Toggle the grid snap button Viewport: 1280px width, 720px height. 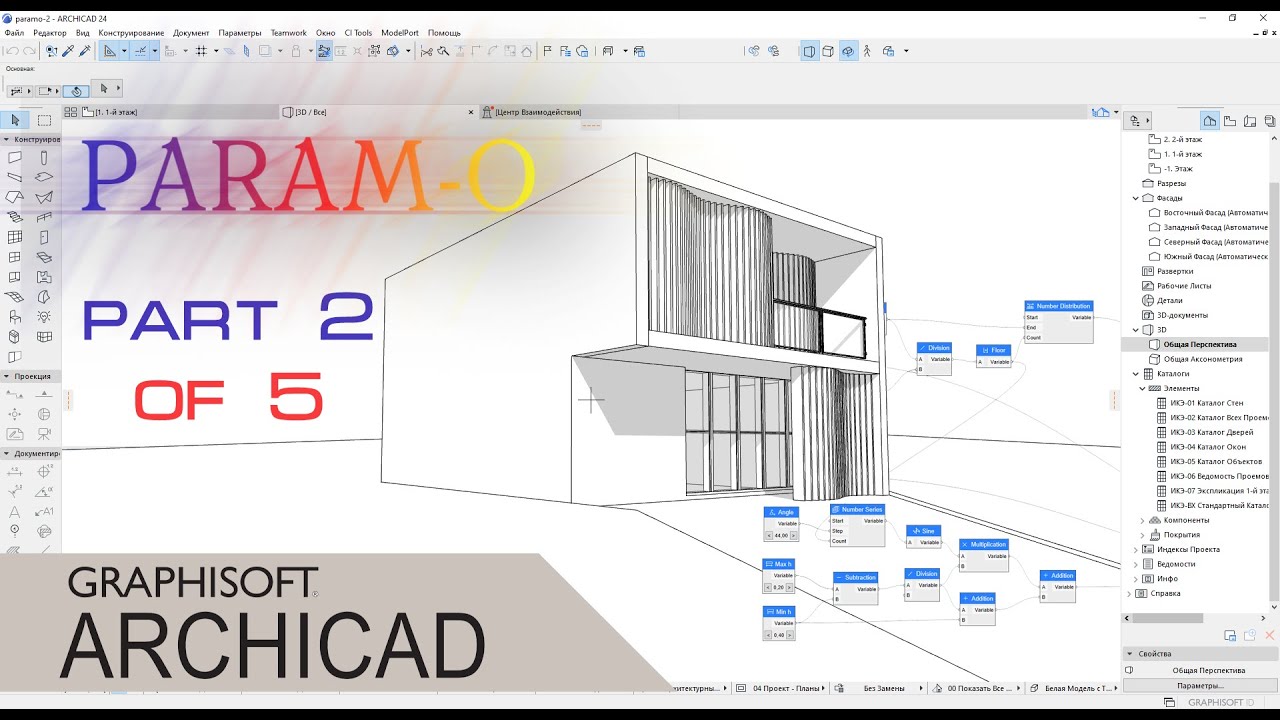(x=201, y=51)
